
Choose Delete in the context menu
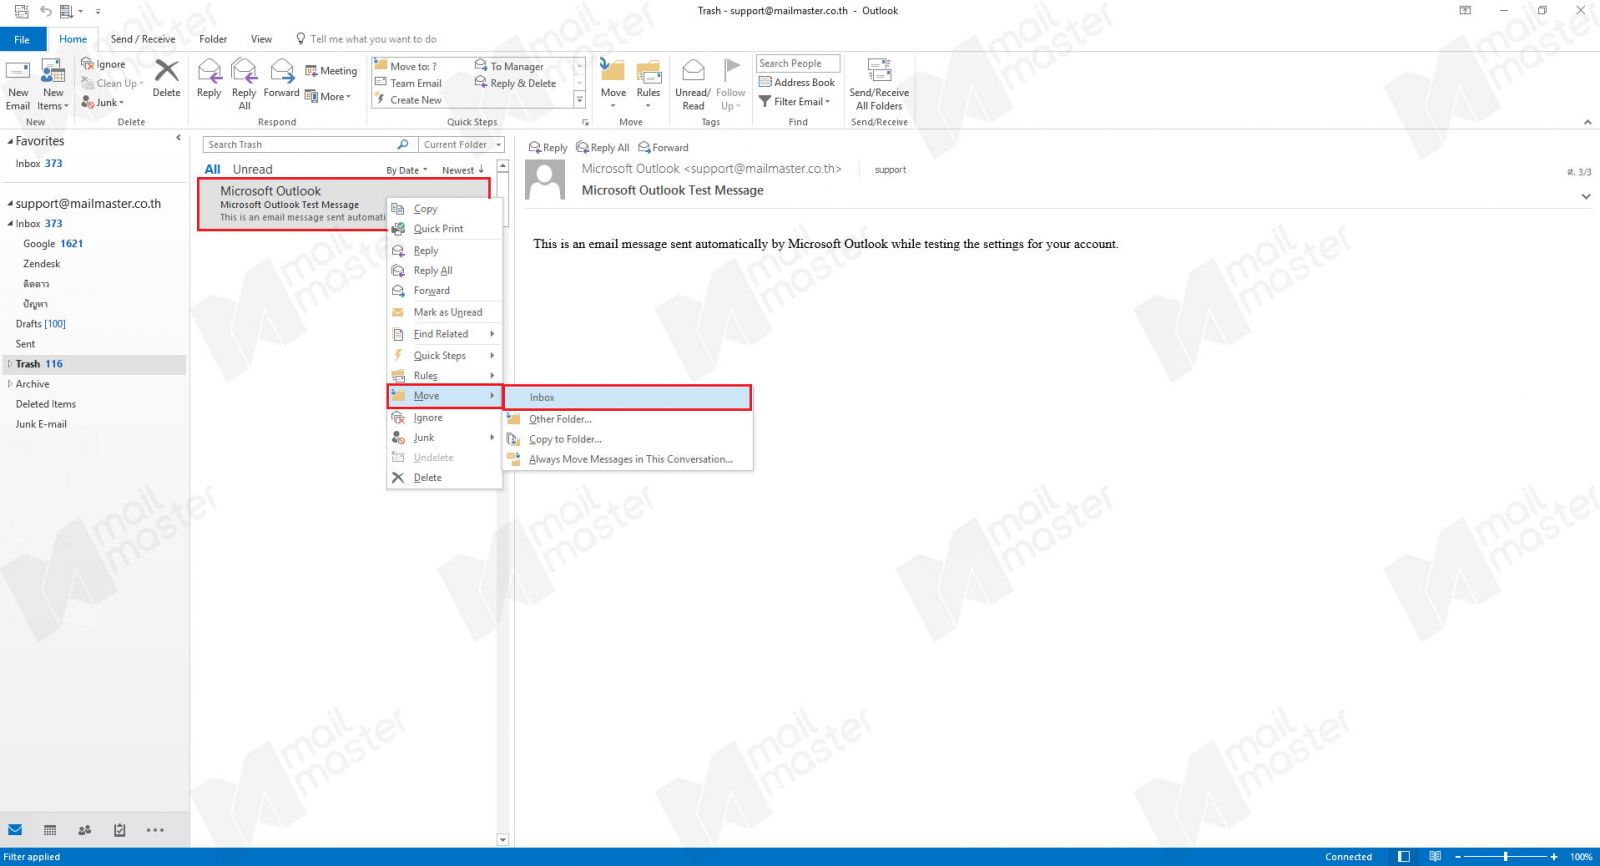pyautogui.click(x=444, y=477)
